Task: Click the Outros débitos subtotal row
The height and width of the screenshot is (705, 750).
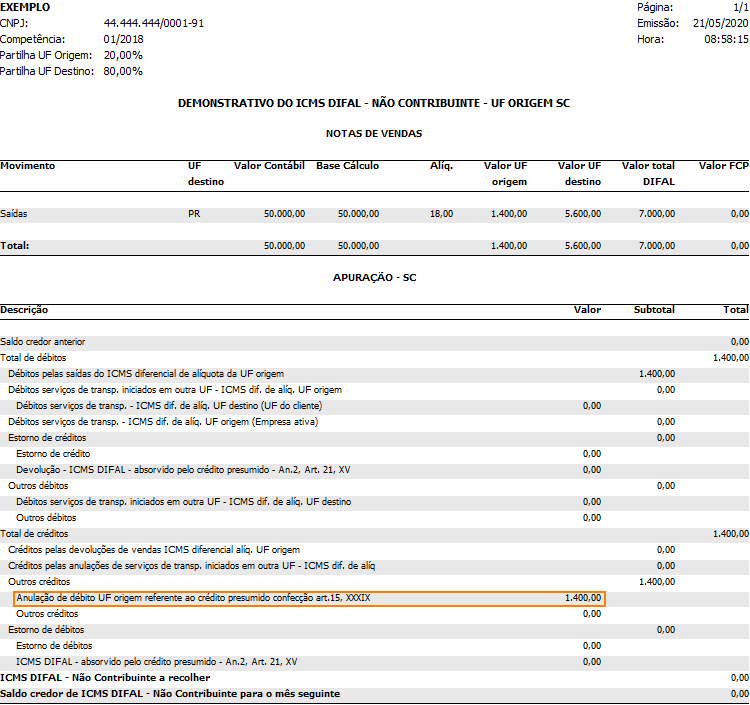Action: click(375, 486)
